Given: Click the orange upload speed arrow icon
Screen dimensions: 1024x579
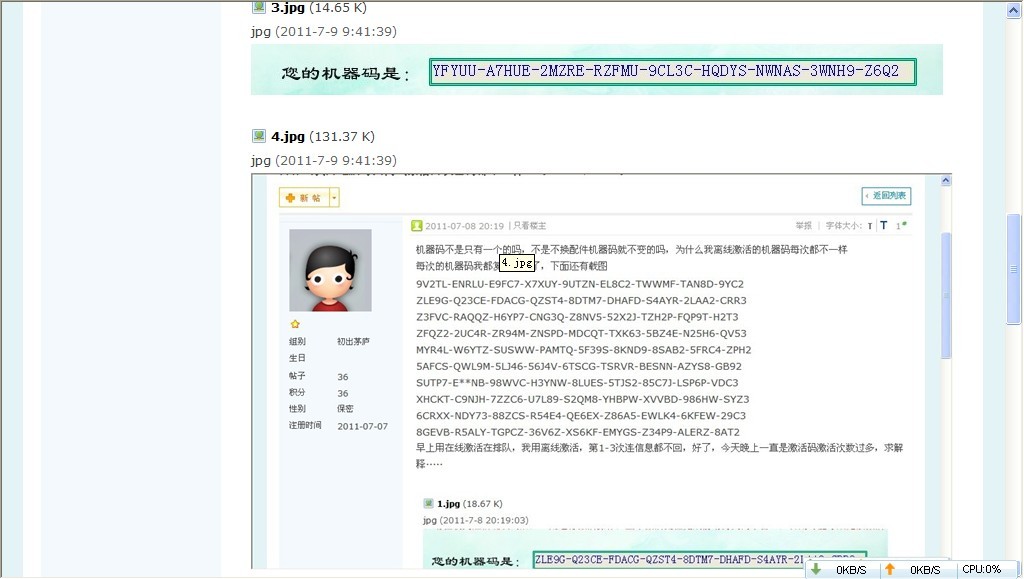Looking at the screenshot, I should point(889,570).
